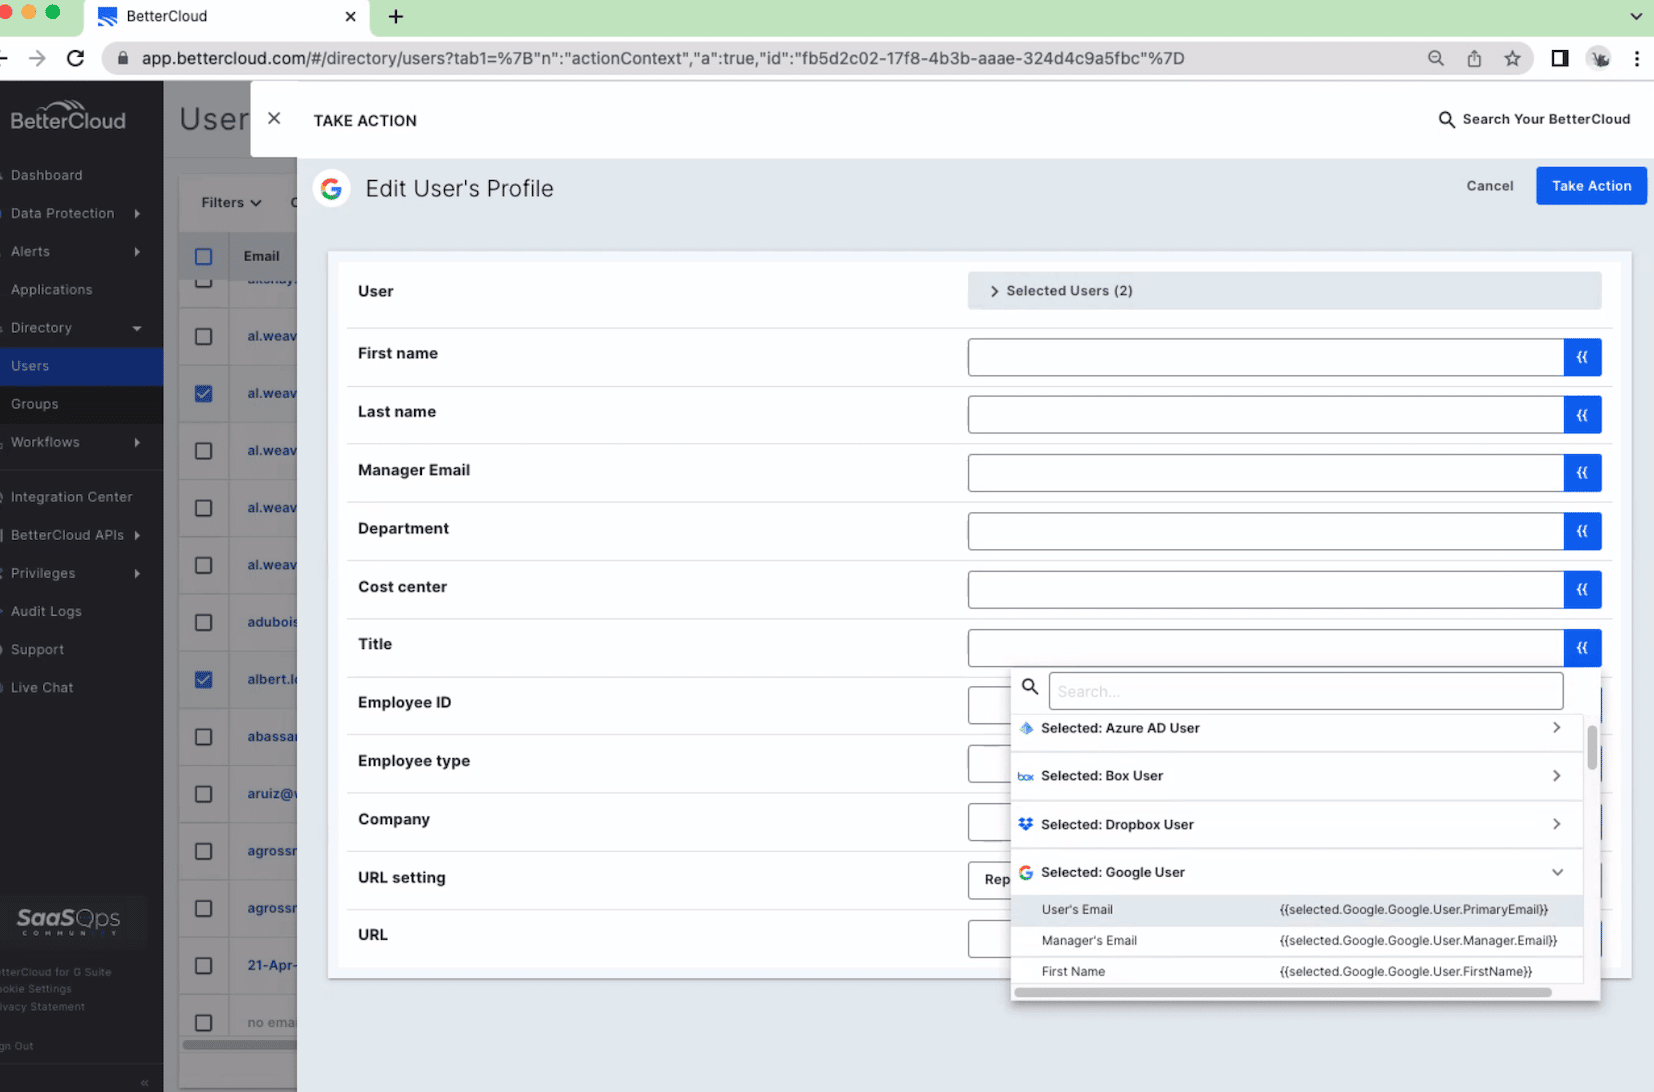1654x1092 pixels.
Task: Open Support link in sidebar
Action: click(x=37, y=650)
